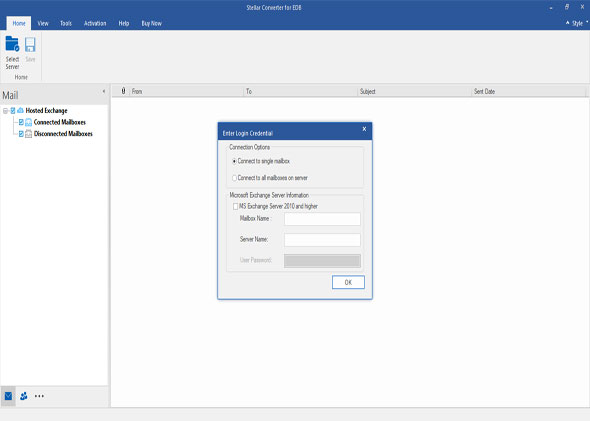Open the View ribbon tab

(43, 23)
